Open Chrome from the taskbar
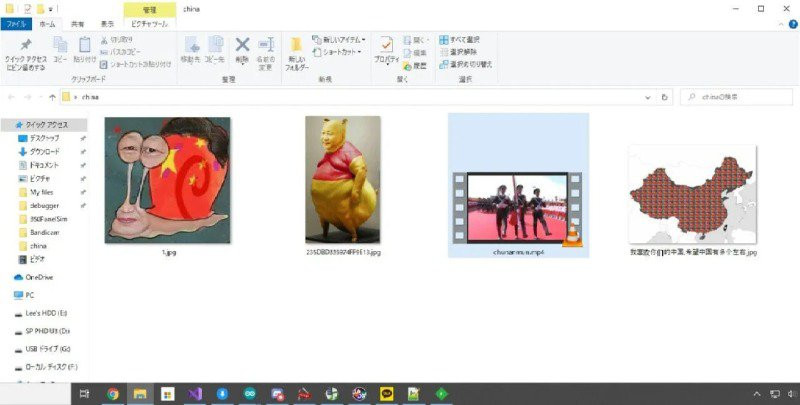Viewport: 800px width, 405px height. [113, 394]
